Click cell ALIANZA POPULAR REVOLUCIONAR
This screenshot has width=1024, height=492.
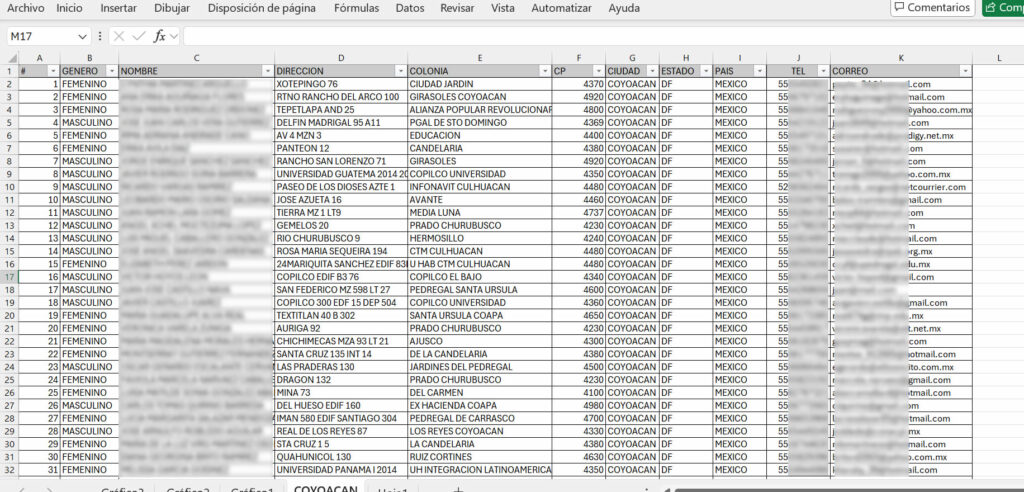pyautogui.click(x=479, y=110)
